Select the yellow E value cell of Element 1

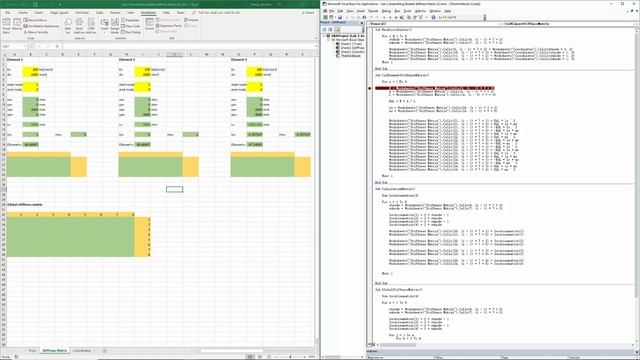pyautogui.click(x=30, y=70)
